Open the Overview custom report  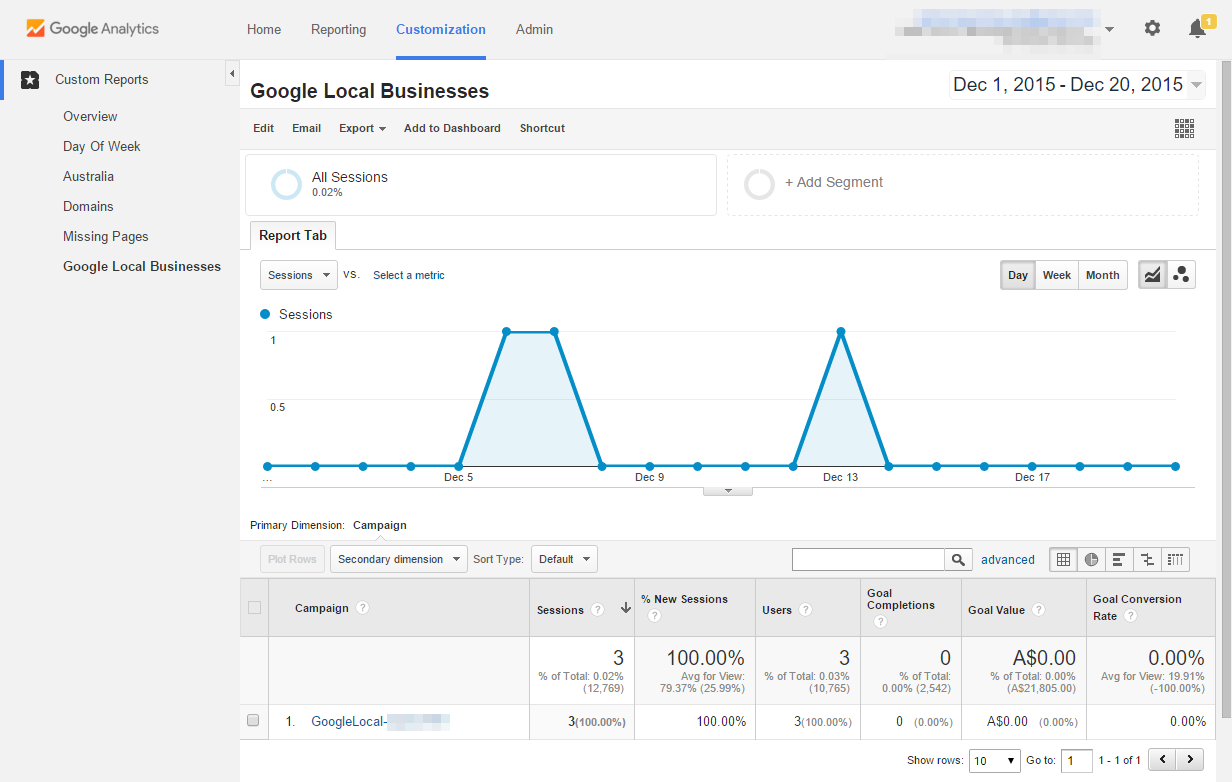coord(90,116)
